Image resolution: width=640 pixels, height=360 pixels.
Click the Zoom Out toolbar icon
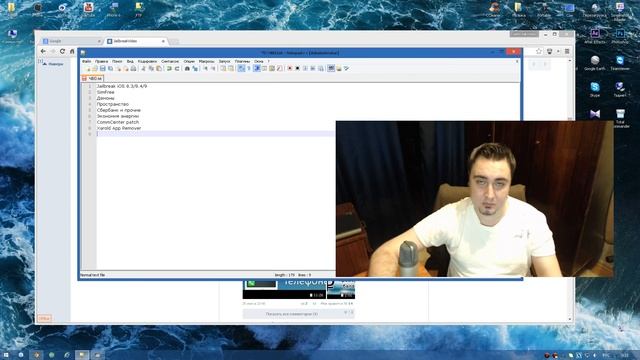coord(213,69)
